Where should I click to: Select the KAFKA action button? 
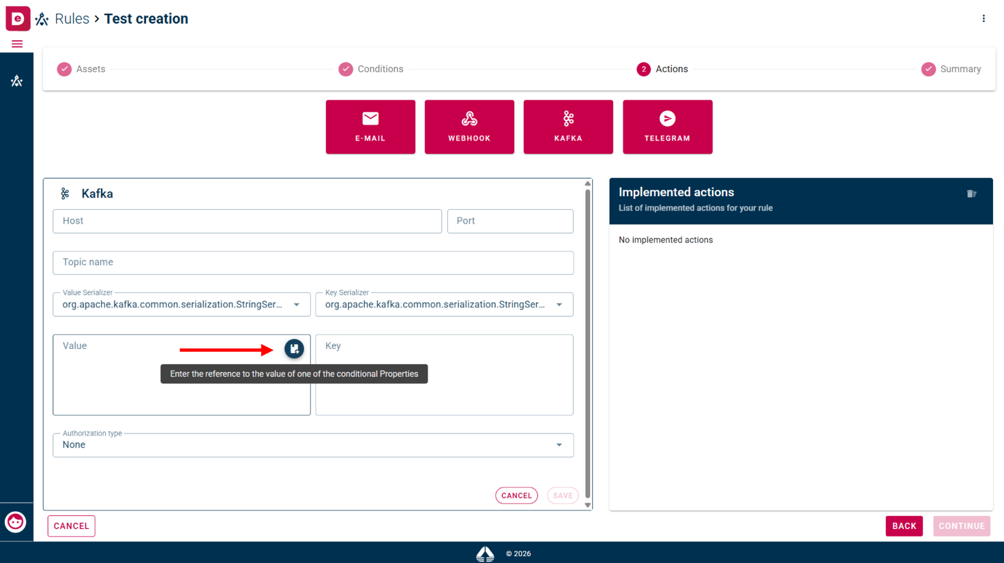568,127
